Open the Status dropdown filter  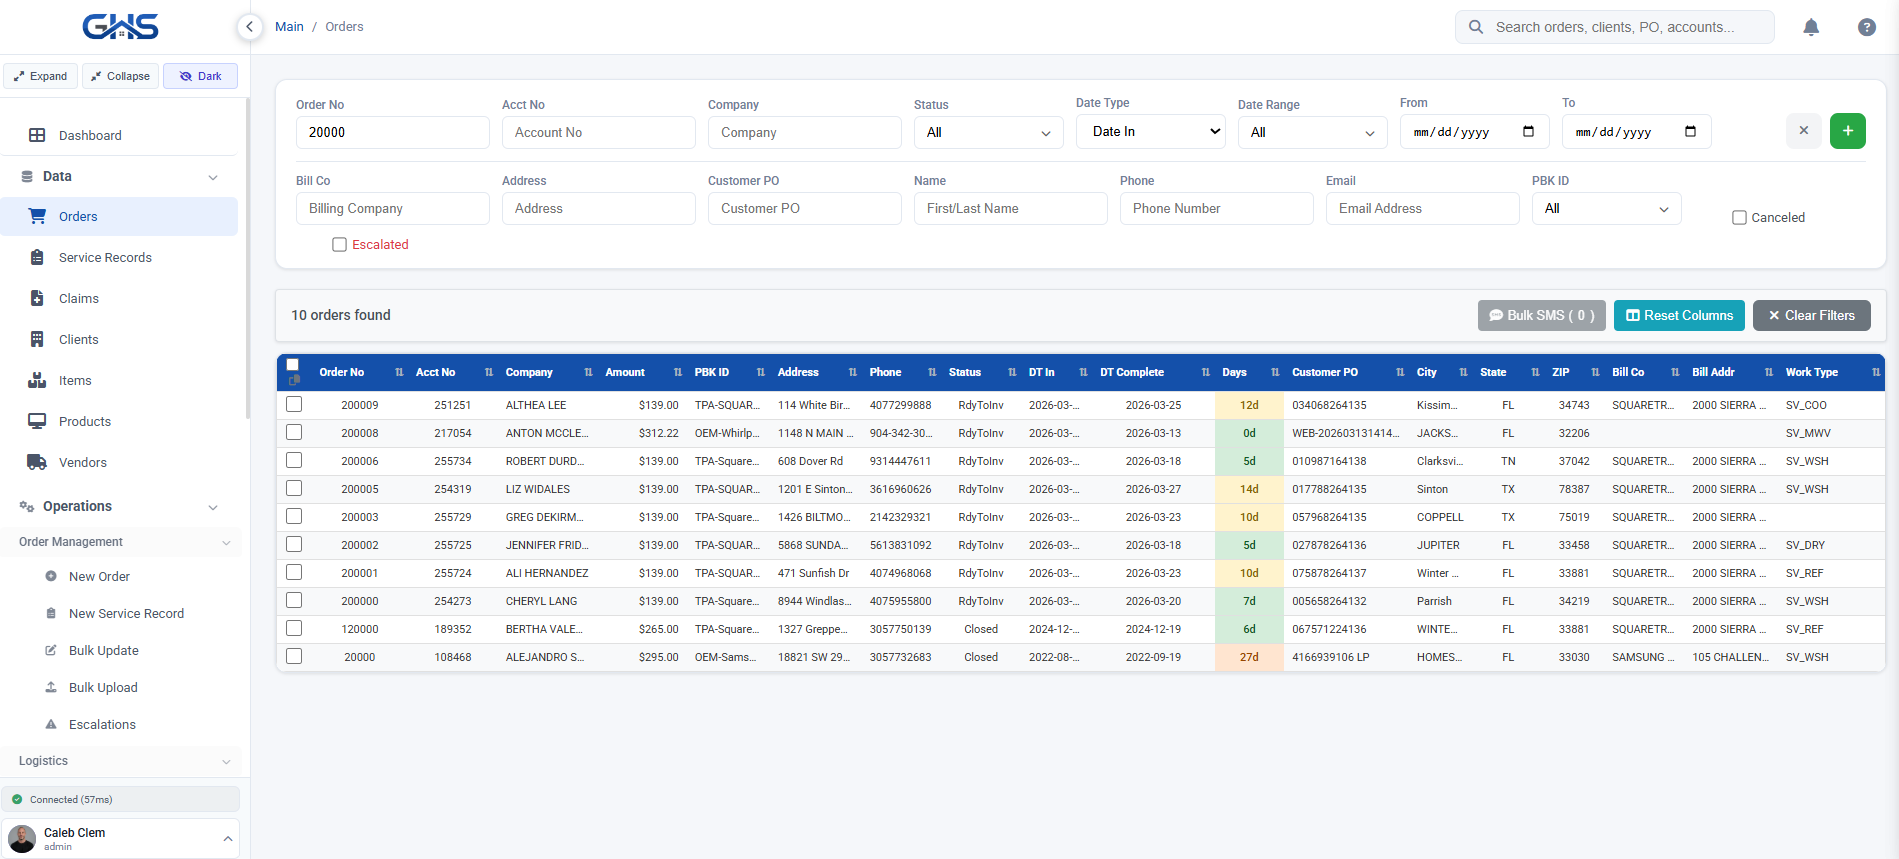[x=988, y=132]
